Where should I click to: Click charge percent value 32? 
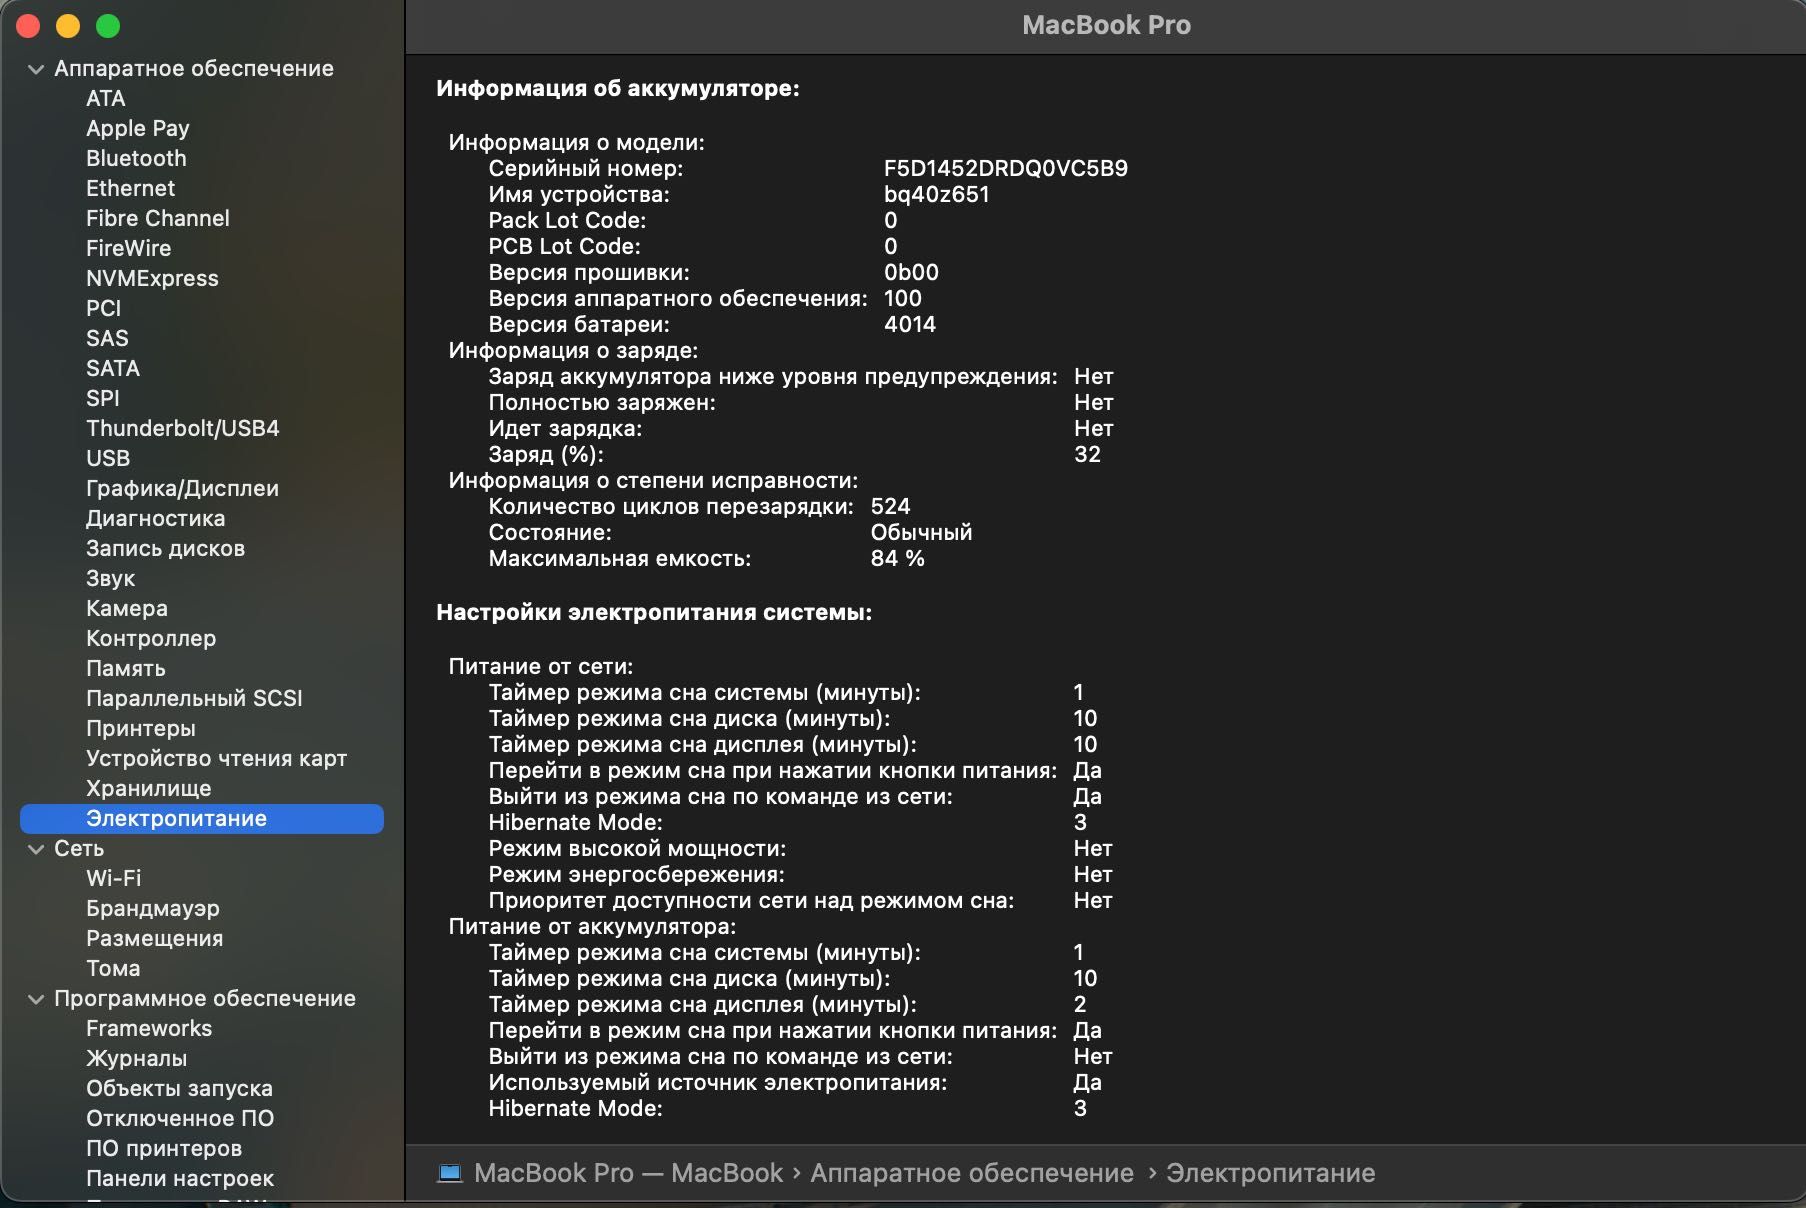coord(1087,454)
